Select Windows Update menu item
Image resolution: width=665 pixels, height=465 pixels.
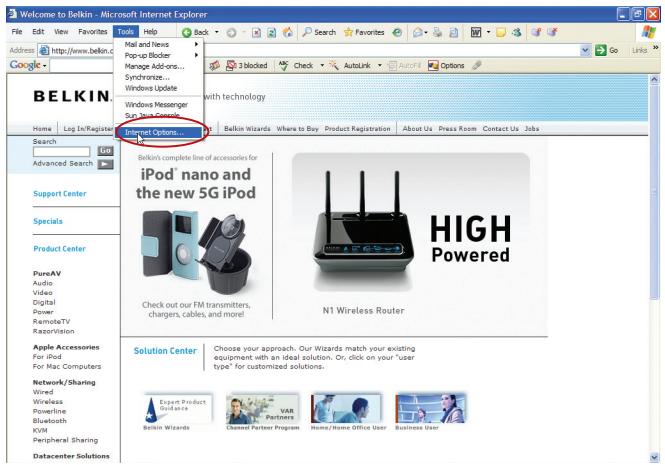point(159,88)
